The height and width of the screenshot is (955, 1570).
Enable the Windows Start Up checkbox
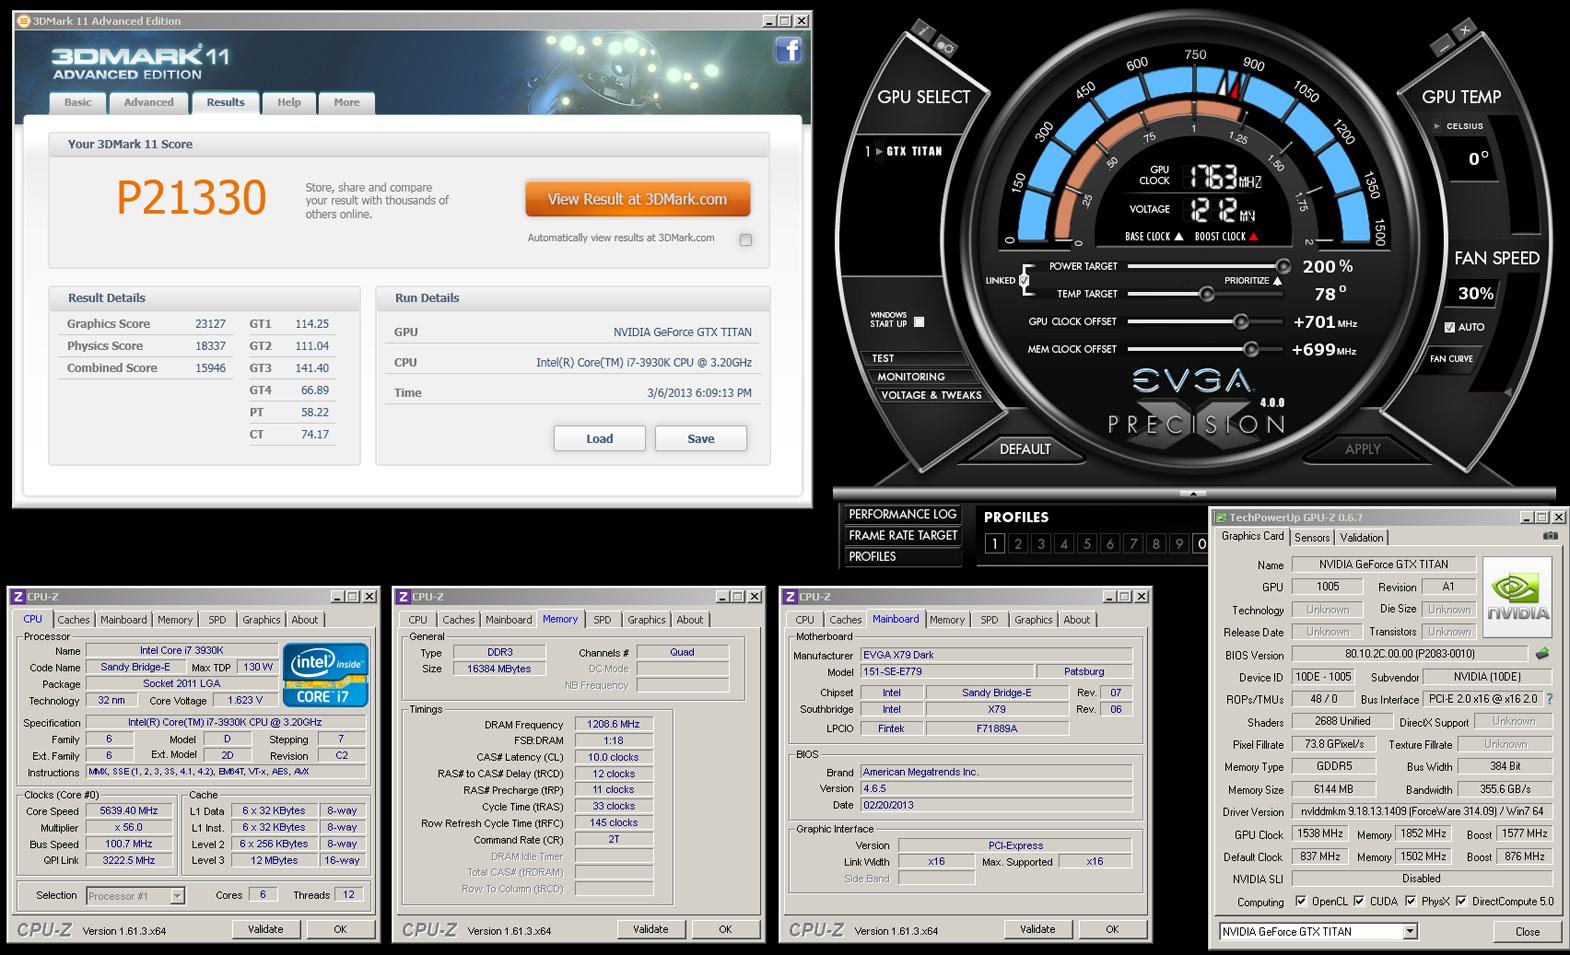point(919,322)
